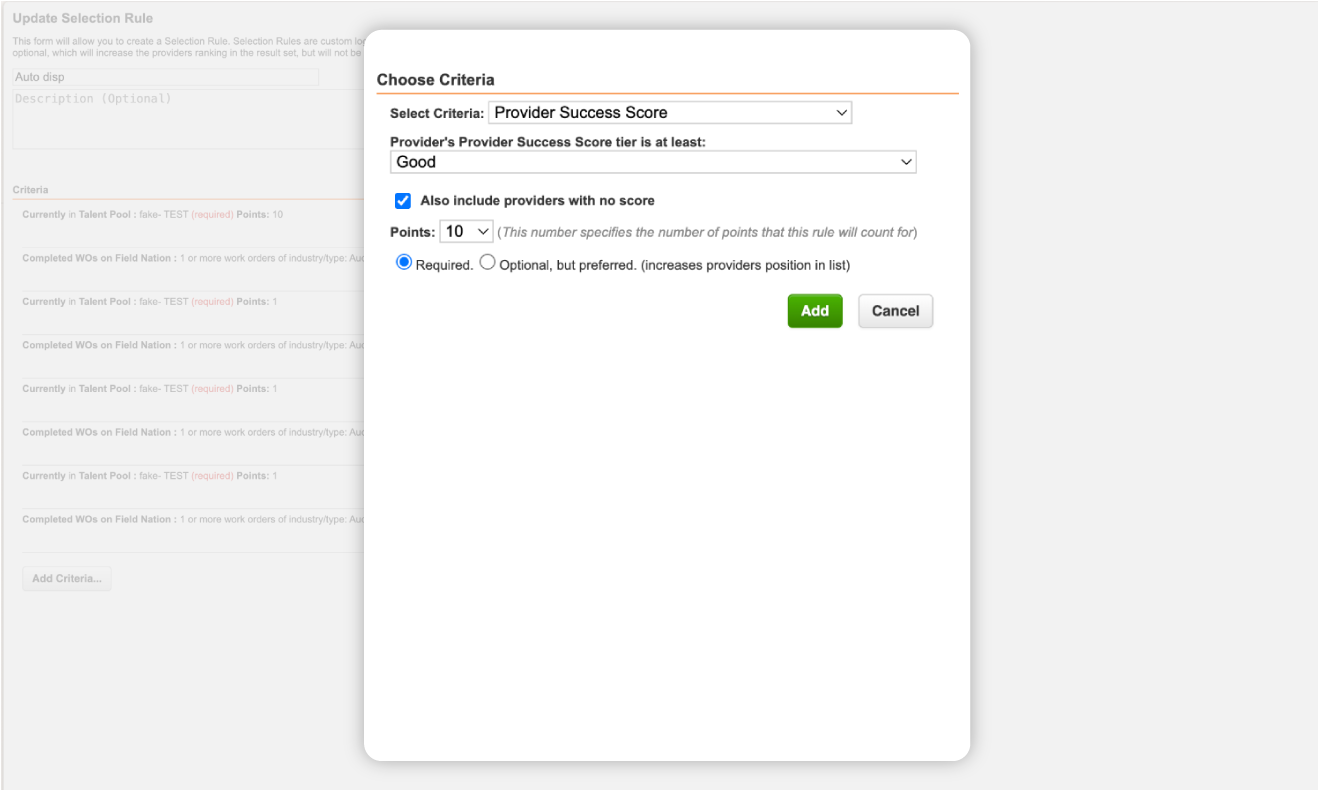The height and width of the screenshot is (790, 1319).
Task: Click the topmost Completed WOs on Field Nation criterion
Action: coord(190,258)
